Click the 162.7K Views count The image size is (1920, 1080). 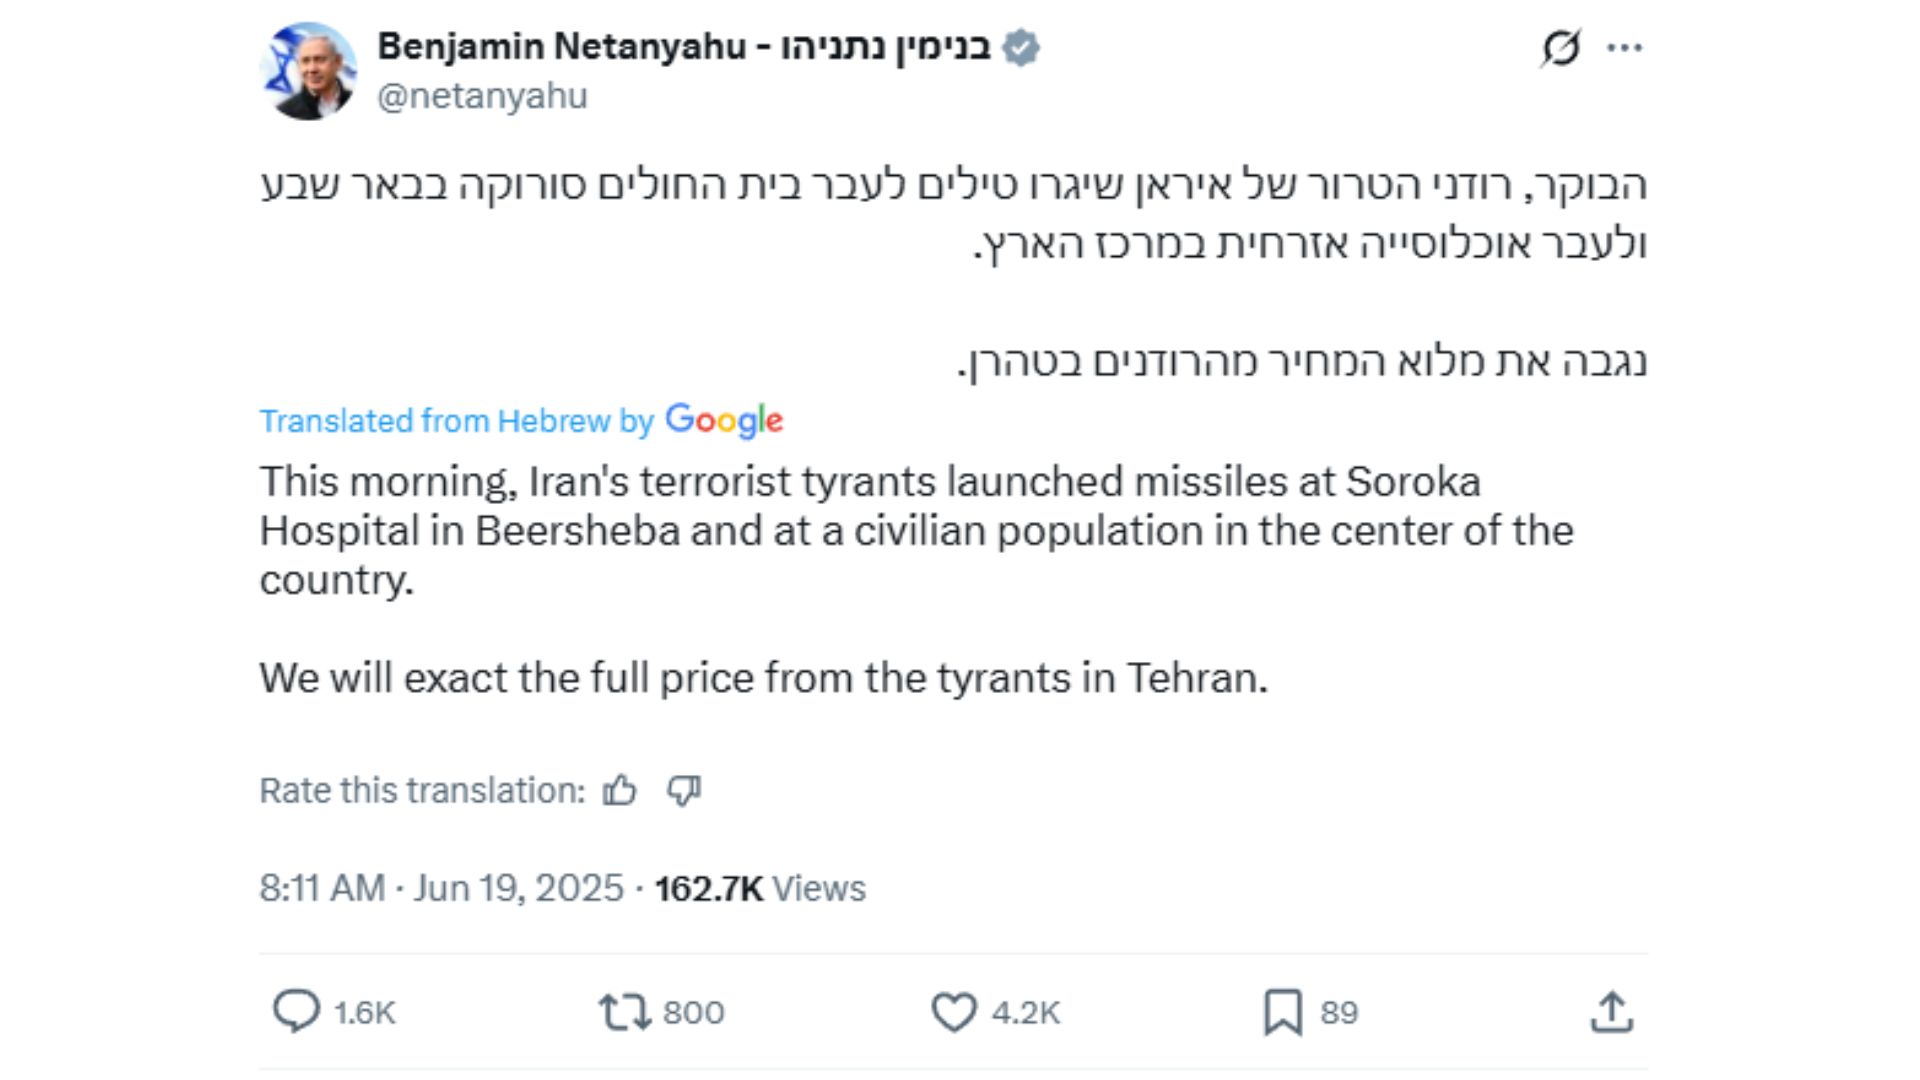pyautogui.click(x=760, y=888)
